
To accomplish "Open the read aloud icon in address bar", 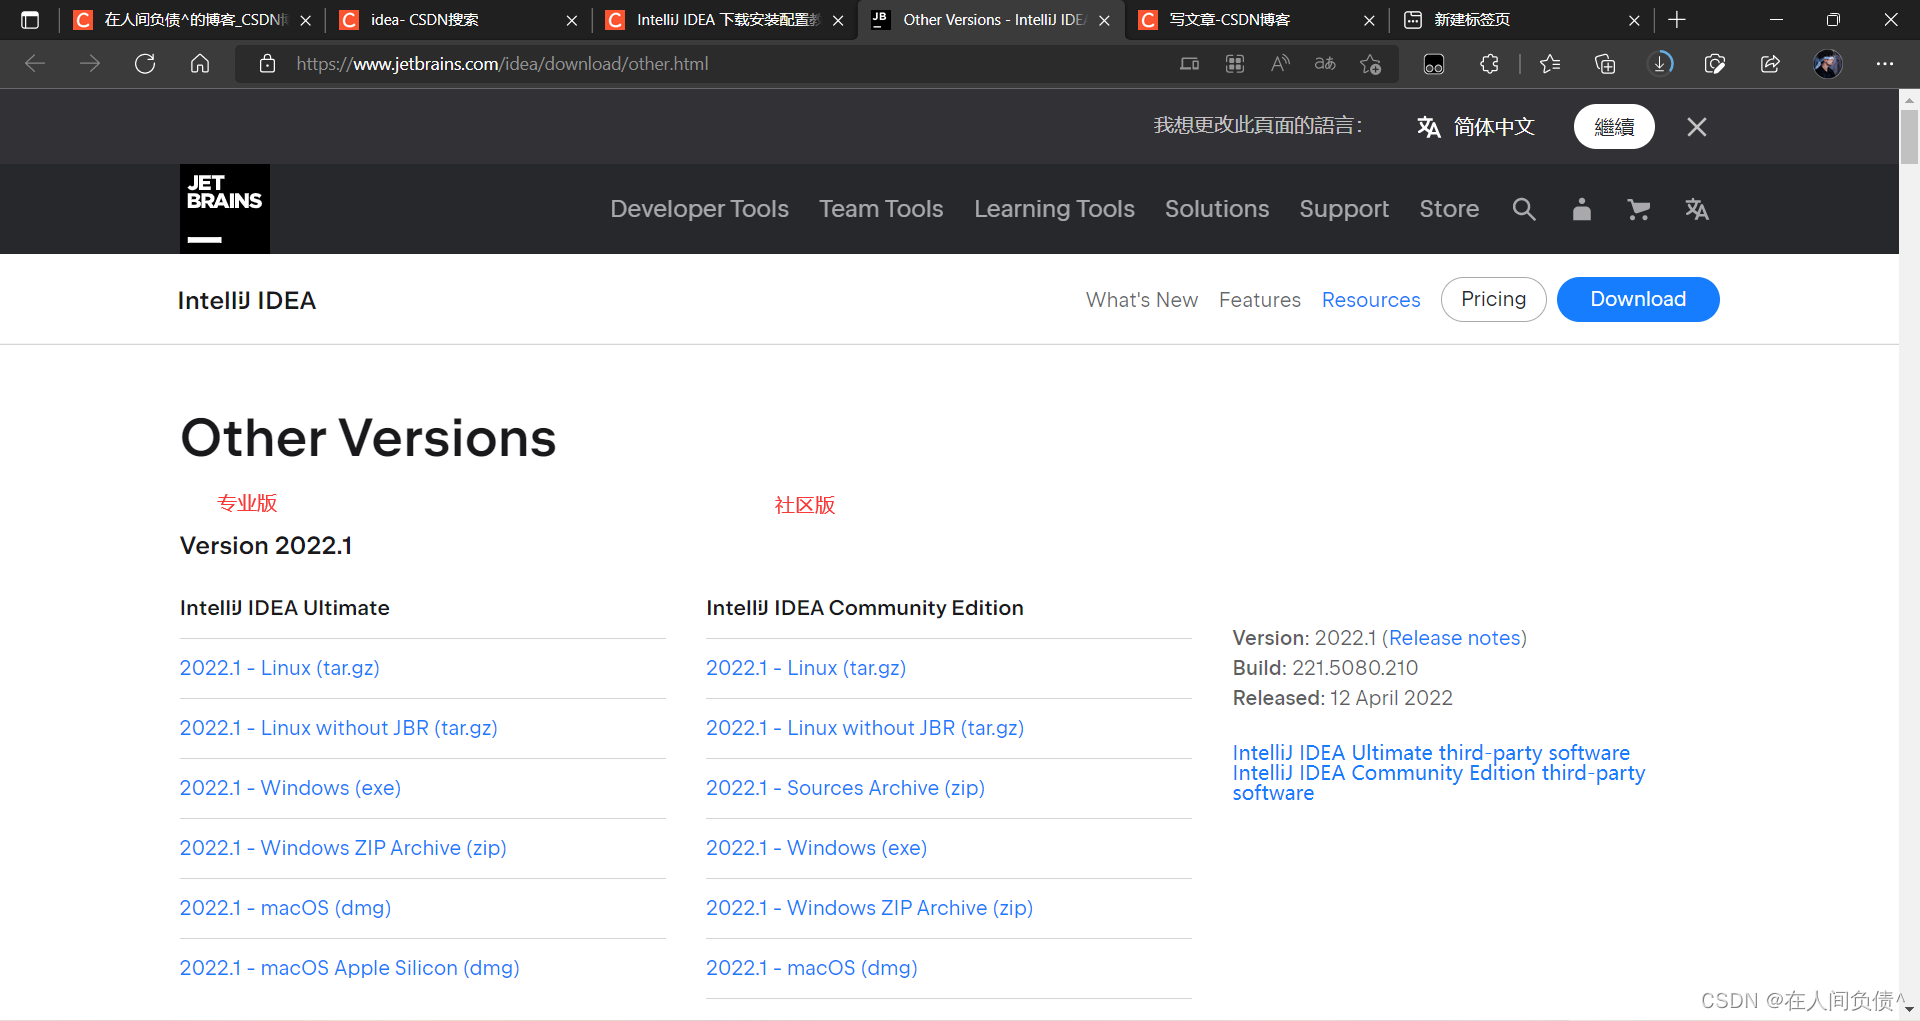I will 1280,64.
